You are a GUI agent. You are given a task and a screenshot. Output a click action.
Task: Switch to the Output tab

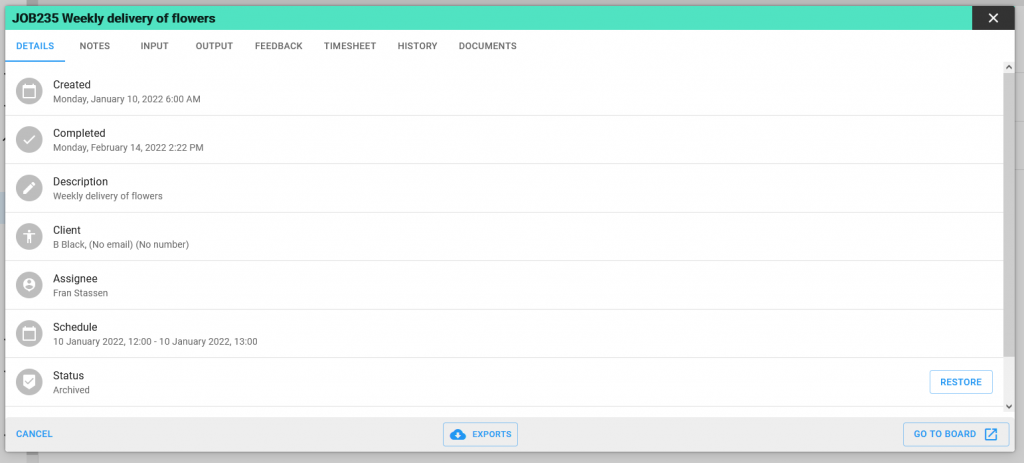[x=214, y=46]
